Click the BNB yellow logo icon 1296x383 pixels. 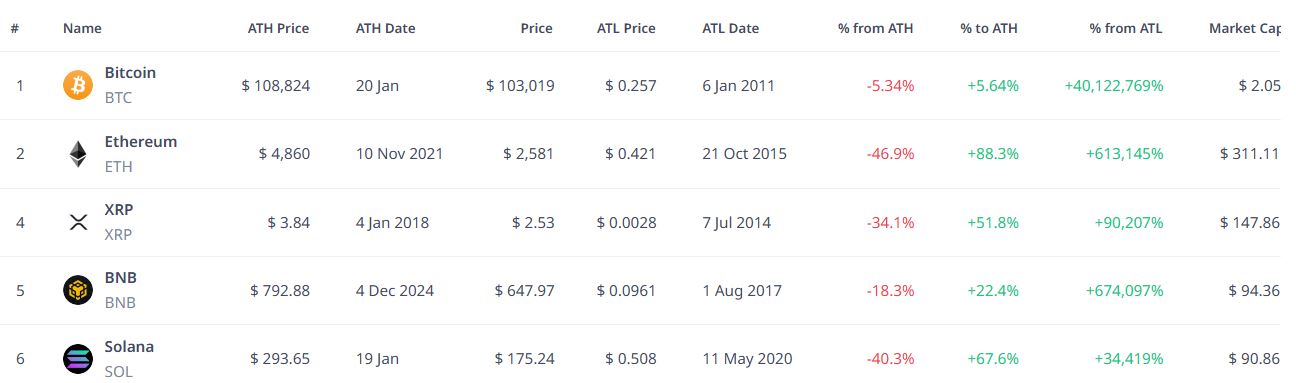pos(77,290)
